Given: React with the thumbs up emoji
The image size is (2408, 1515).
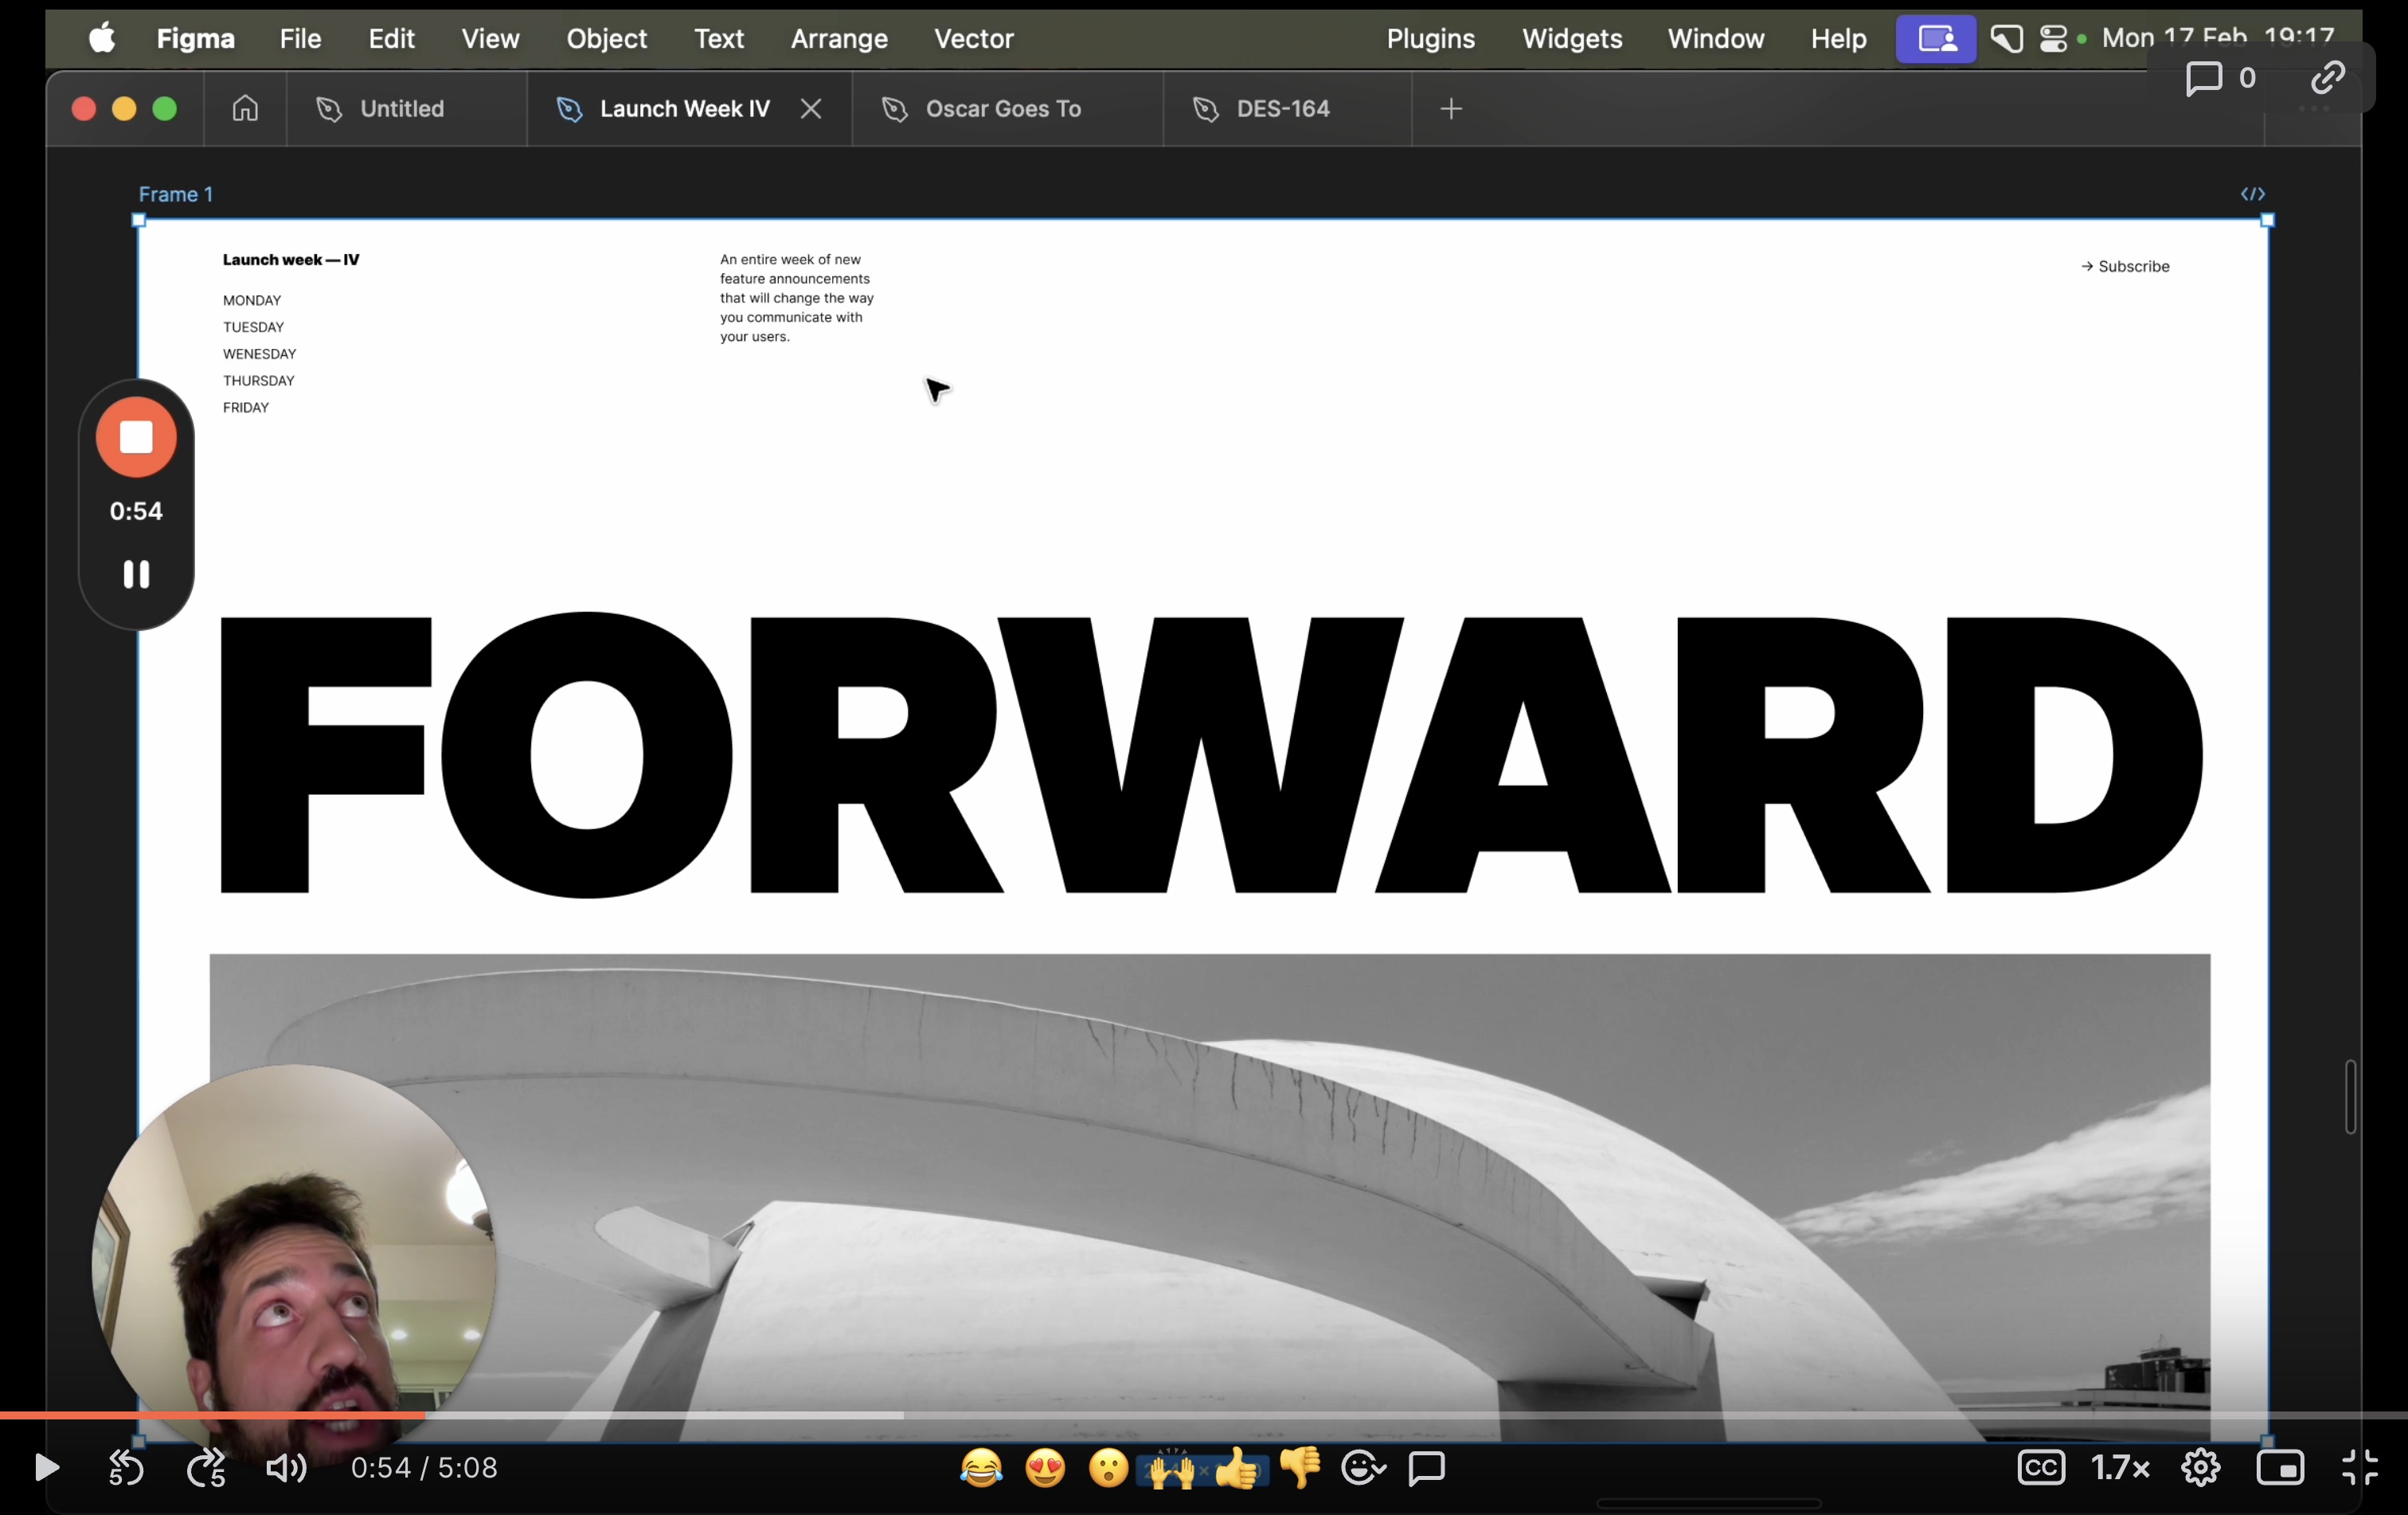Looking at the screenshot, I should click(x=1237, y=1467).
